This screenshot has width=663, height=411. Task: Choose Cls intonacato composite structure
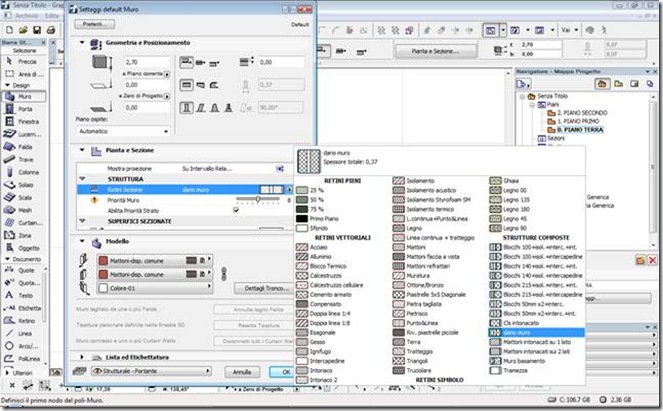click(514, 323)
